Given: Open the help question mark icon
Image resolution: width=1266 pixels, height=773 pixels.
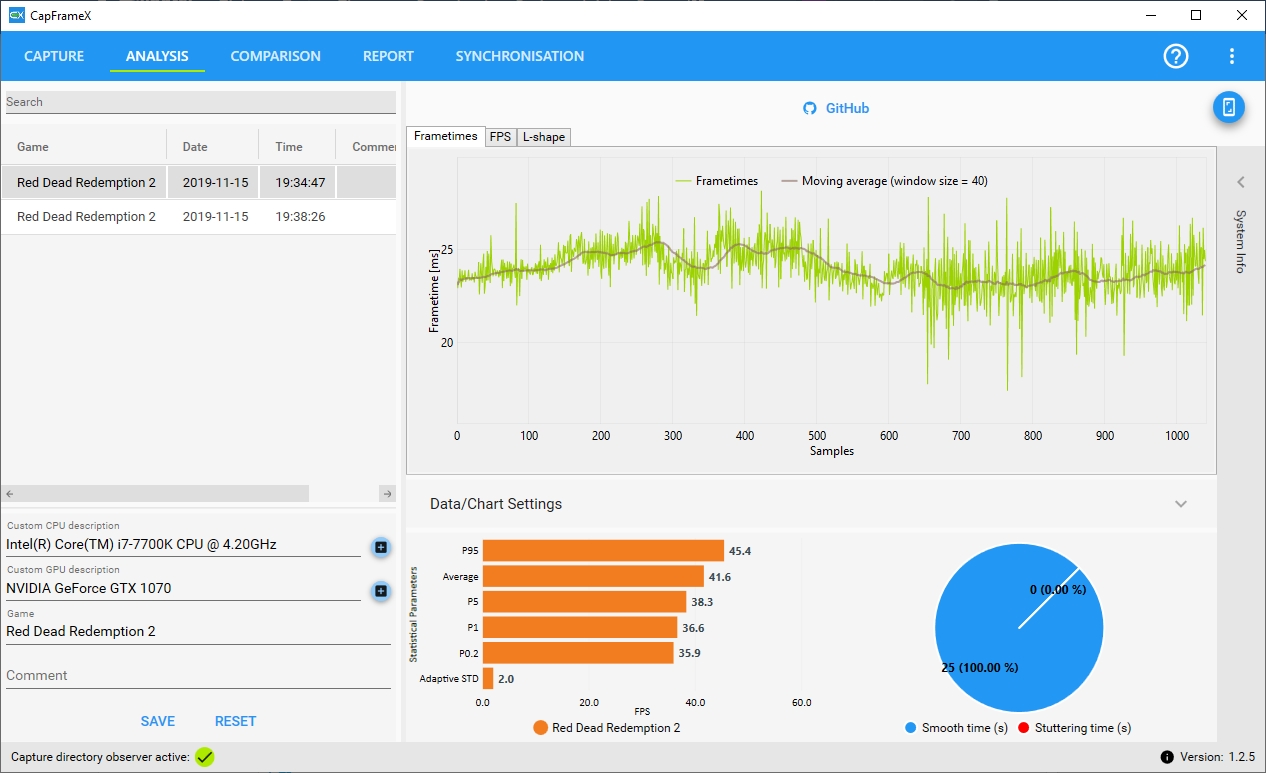Looking at the screenshot, I should coord(1176,56).
